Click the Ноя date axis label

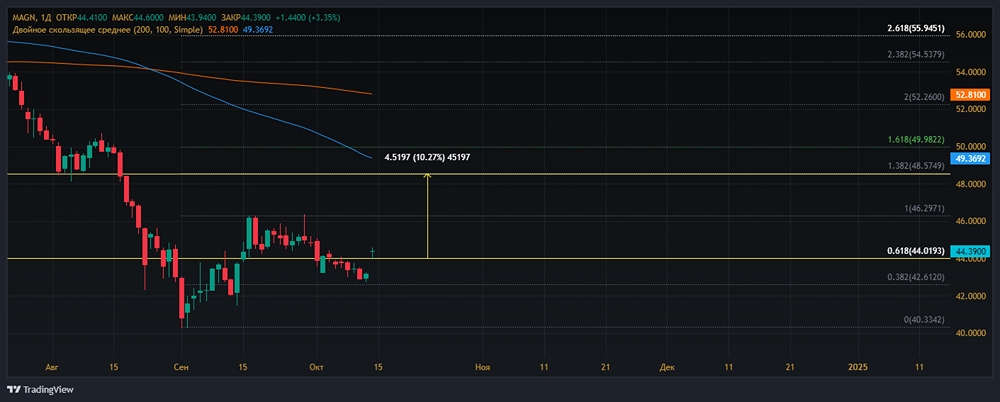(483, 368)
